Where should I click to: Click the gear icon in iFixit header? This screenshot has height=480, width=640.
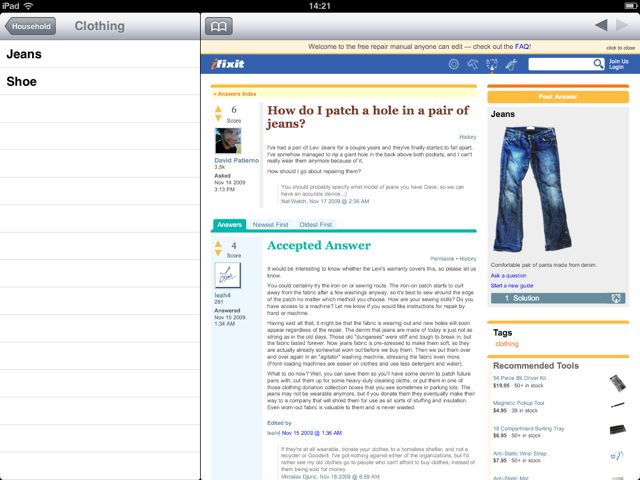[453, 64]
